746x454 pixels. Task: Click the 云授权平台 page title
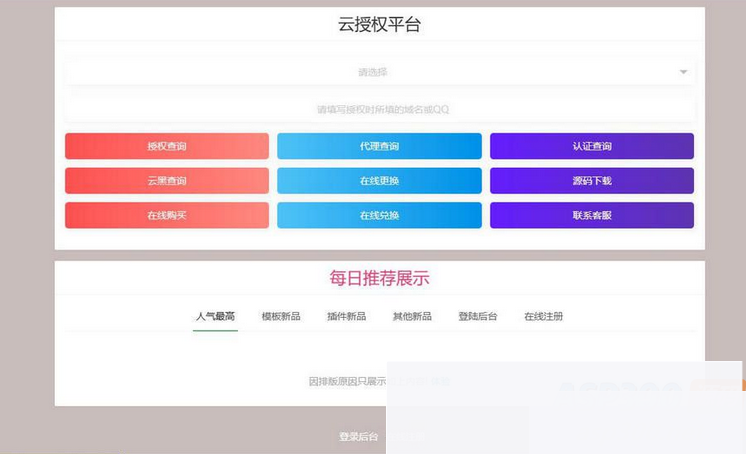coord(379,25)
